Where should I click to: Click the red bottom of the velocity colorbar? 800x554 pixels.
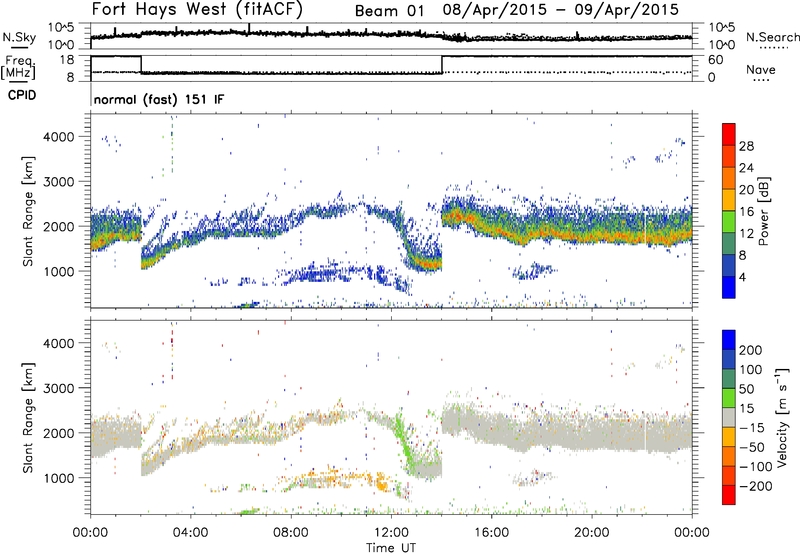729,495
